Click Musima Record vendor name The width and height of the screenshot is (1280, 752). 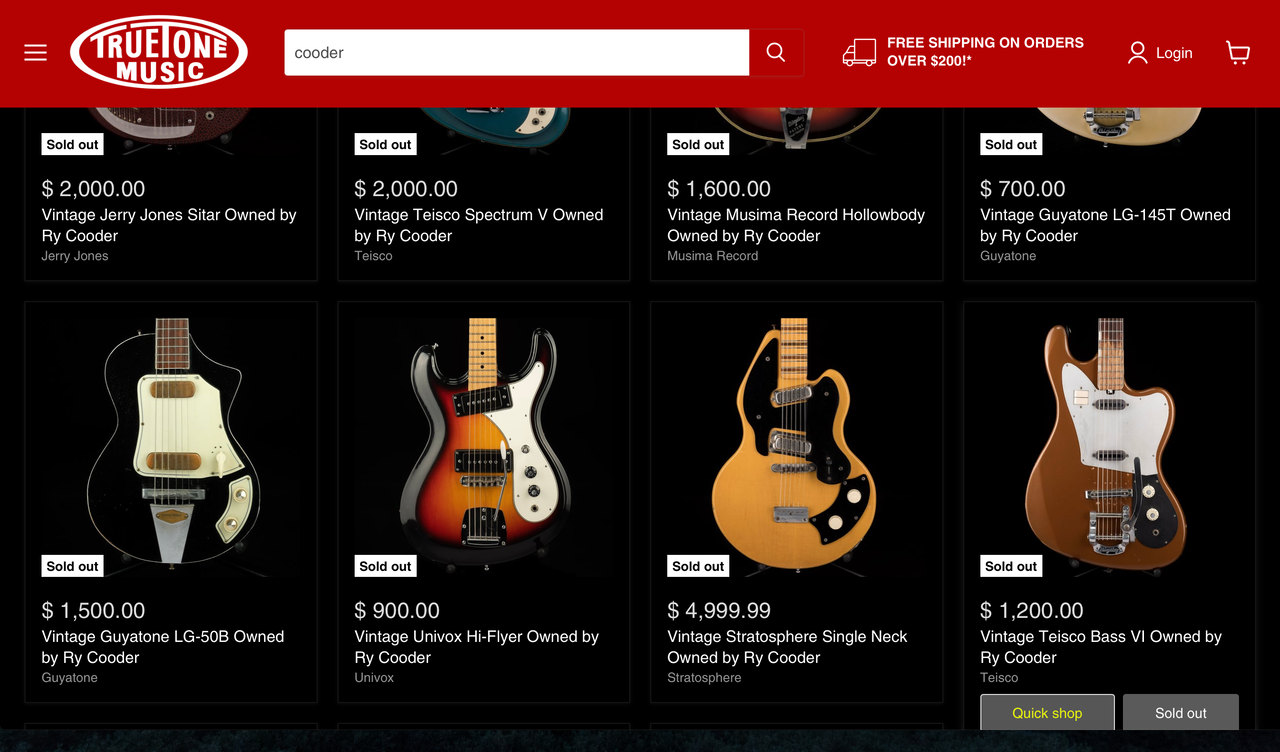713,256
